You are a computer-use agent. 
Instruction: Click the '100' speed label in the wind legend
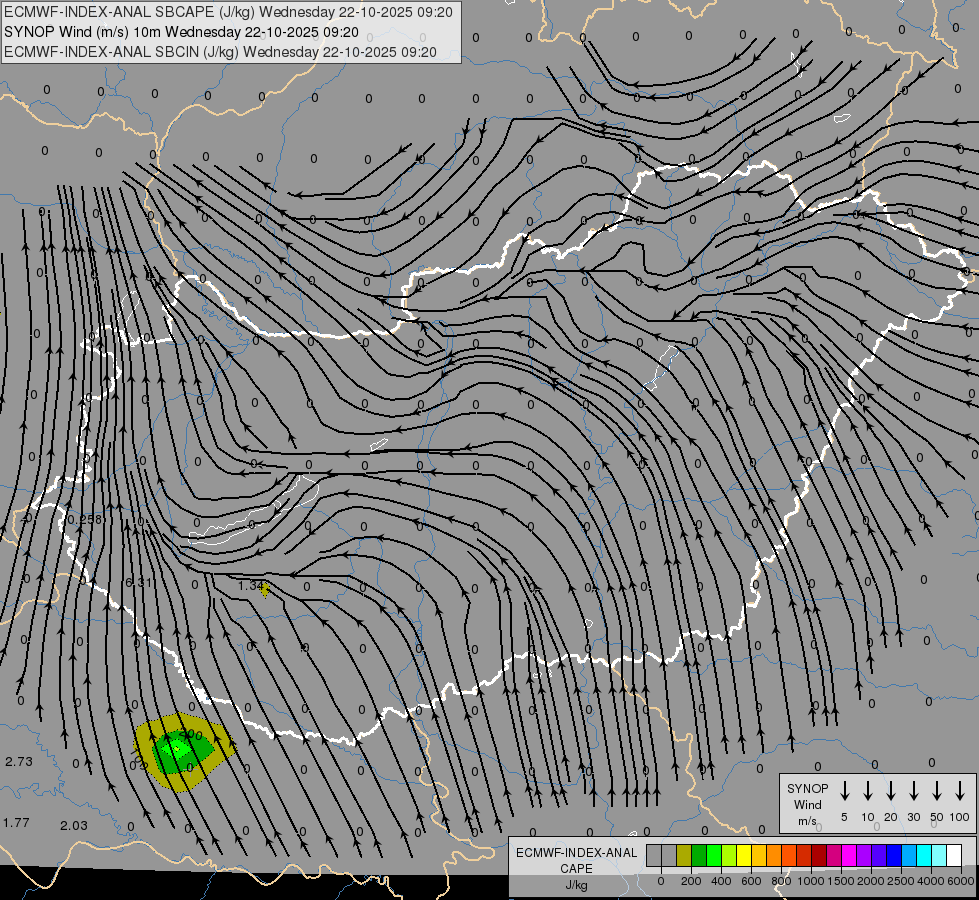click(960, 817)
